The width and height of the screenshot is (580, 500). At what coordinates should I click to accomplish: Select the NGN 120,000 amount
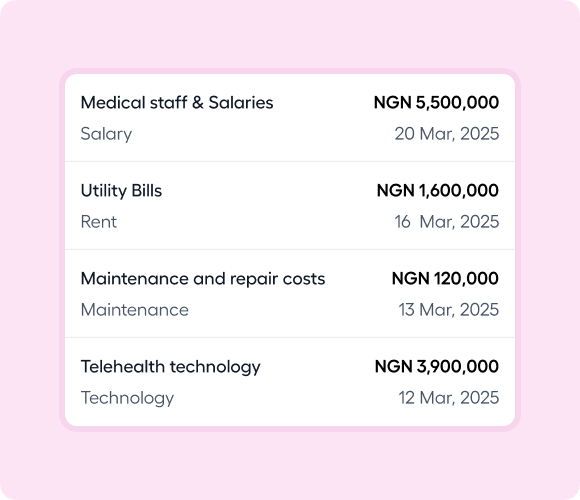(x=445, y=279)
